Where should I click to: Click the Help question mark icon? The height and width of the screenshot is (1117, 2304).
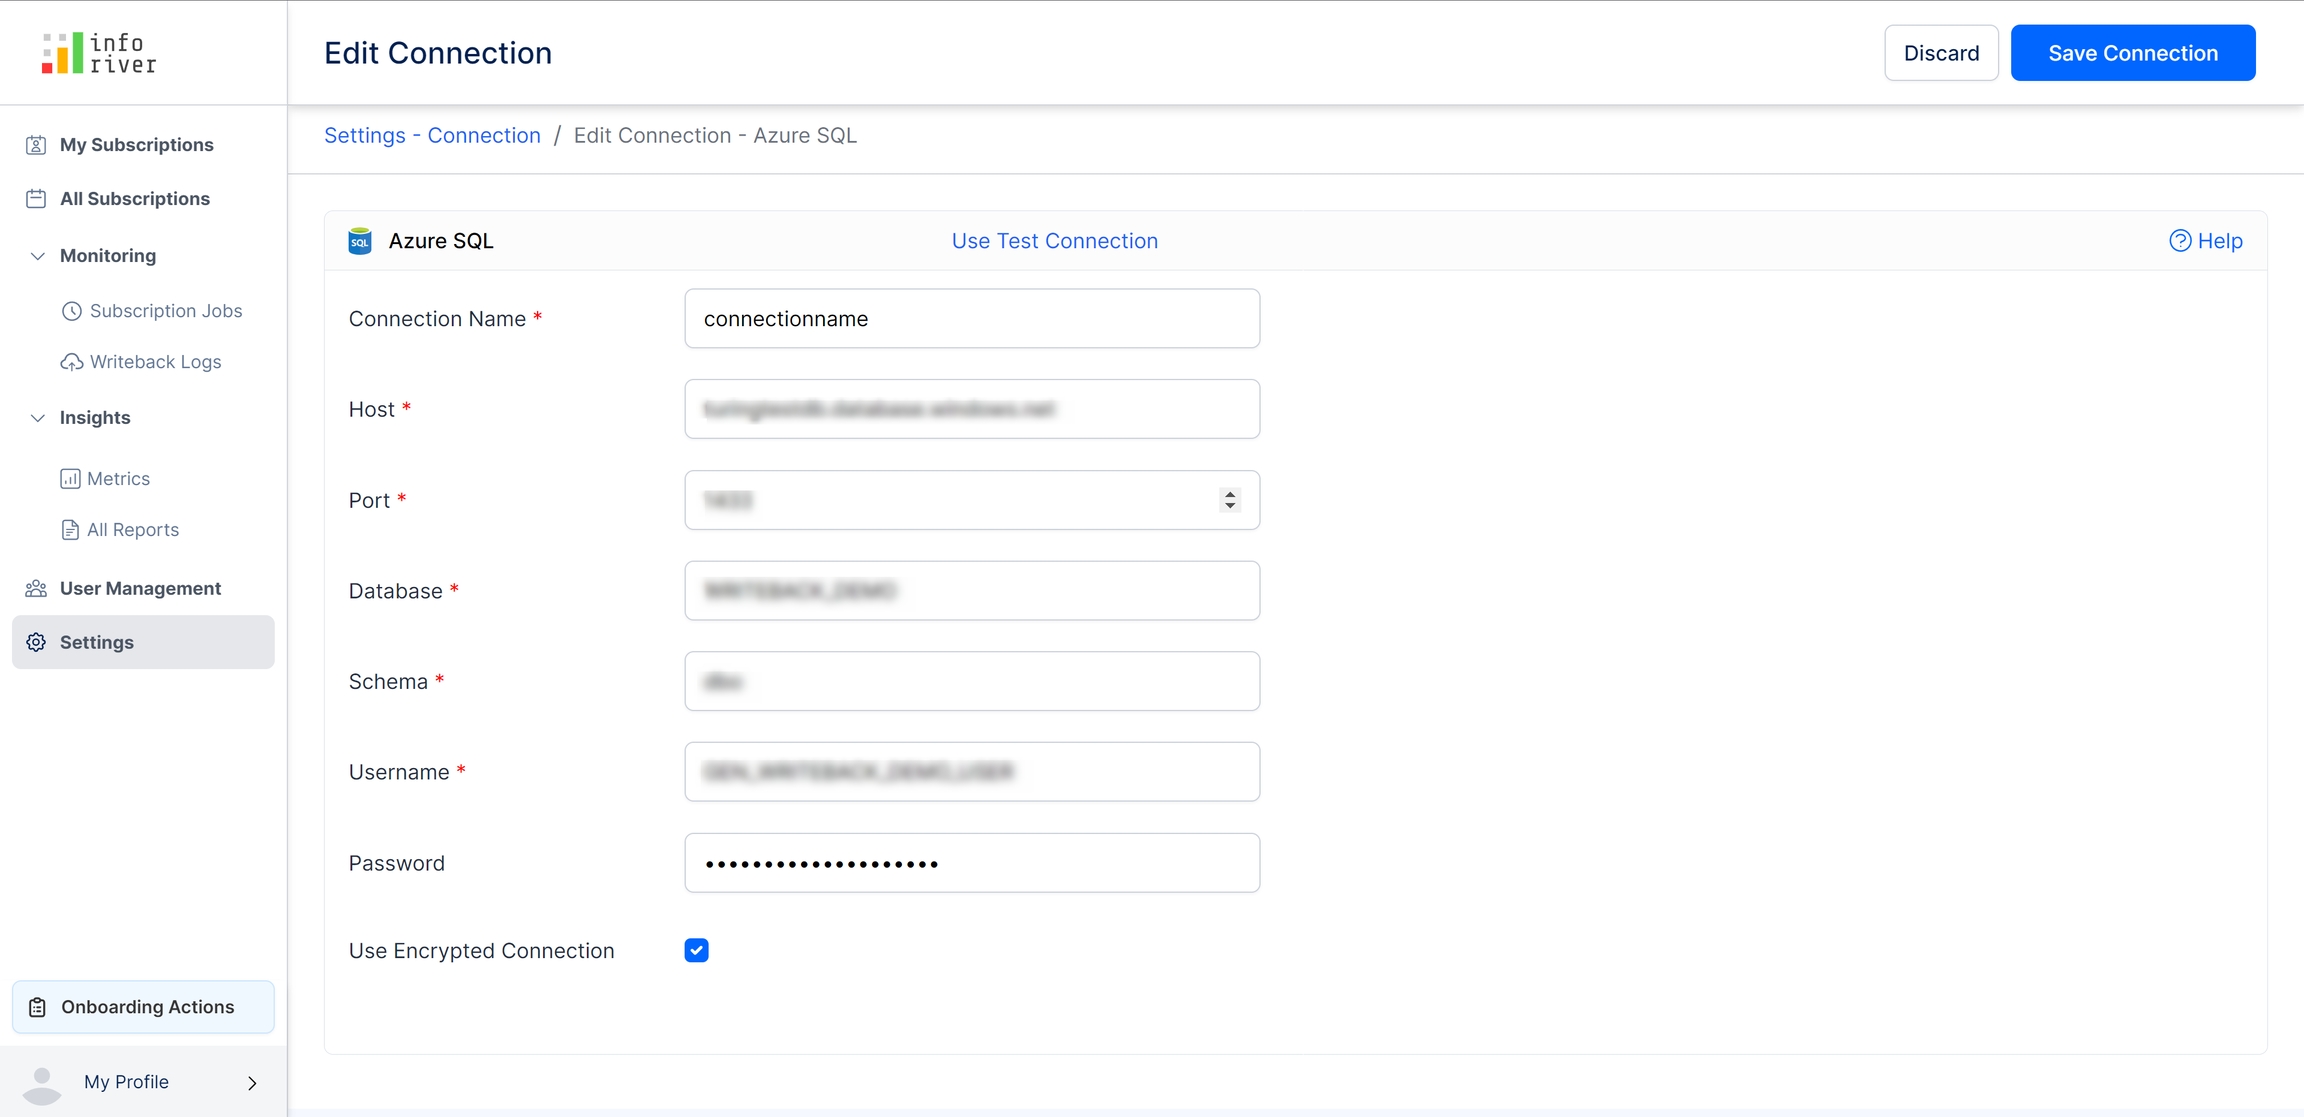(x=2180, y=241)
